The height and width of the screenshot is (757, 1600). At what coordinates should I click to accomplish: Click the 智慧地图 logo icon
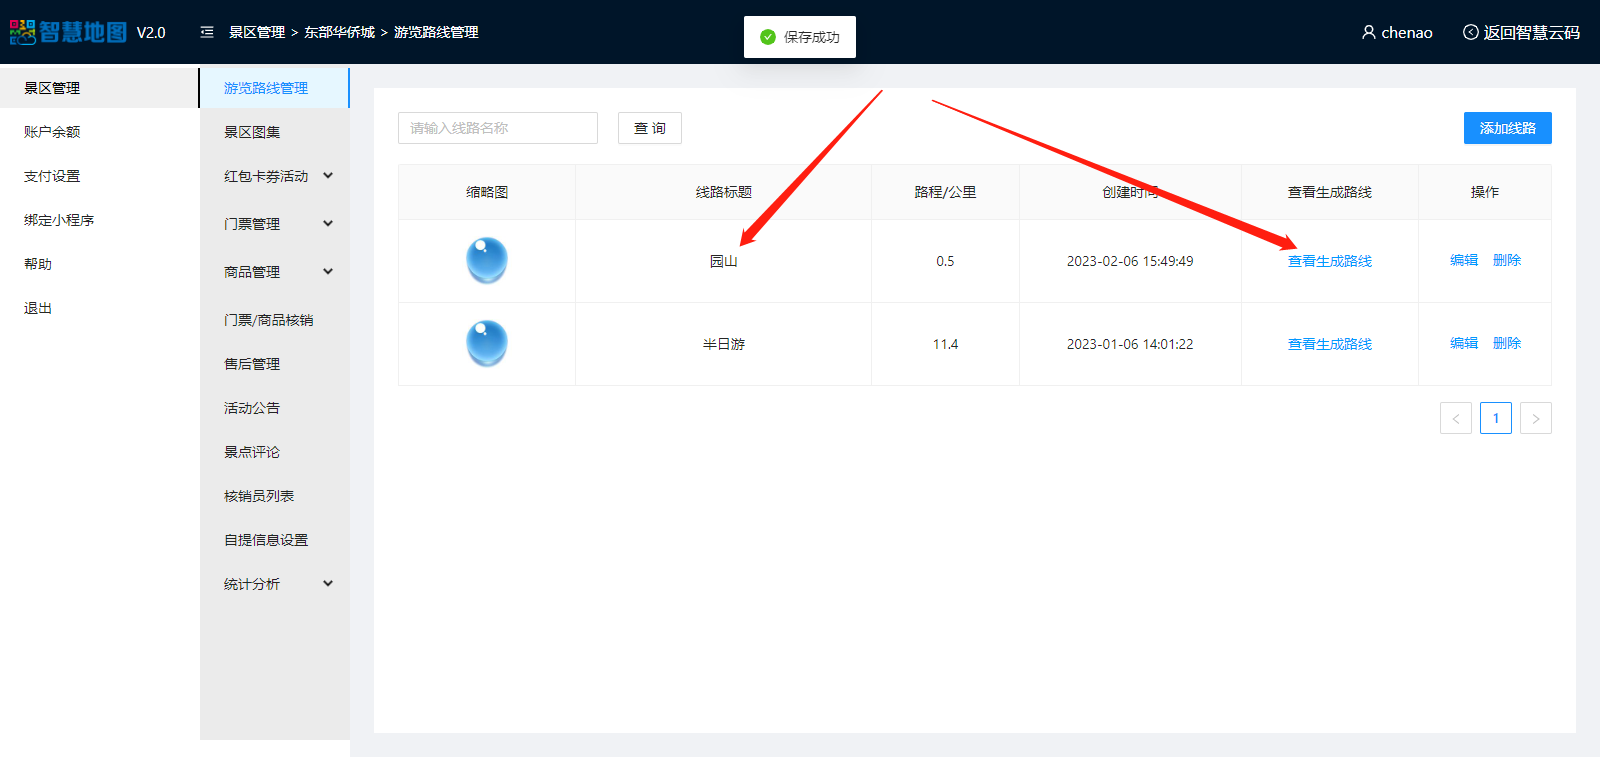coord(23,32)
